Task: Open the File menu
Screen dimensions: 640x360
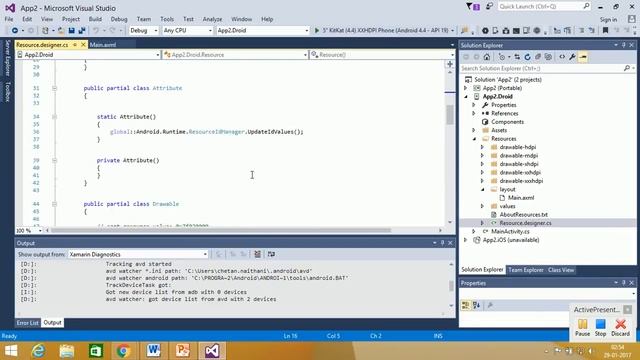Action: tap(9, 19)
